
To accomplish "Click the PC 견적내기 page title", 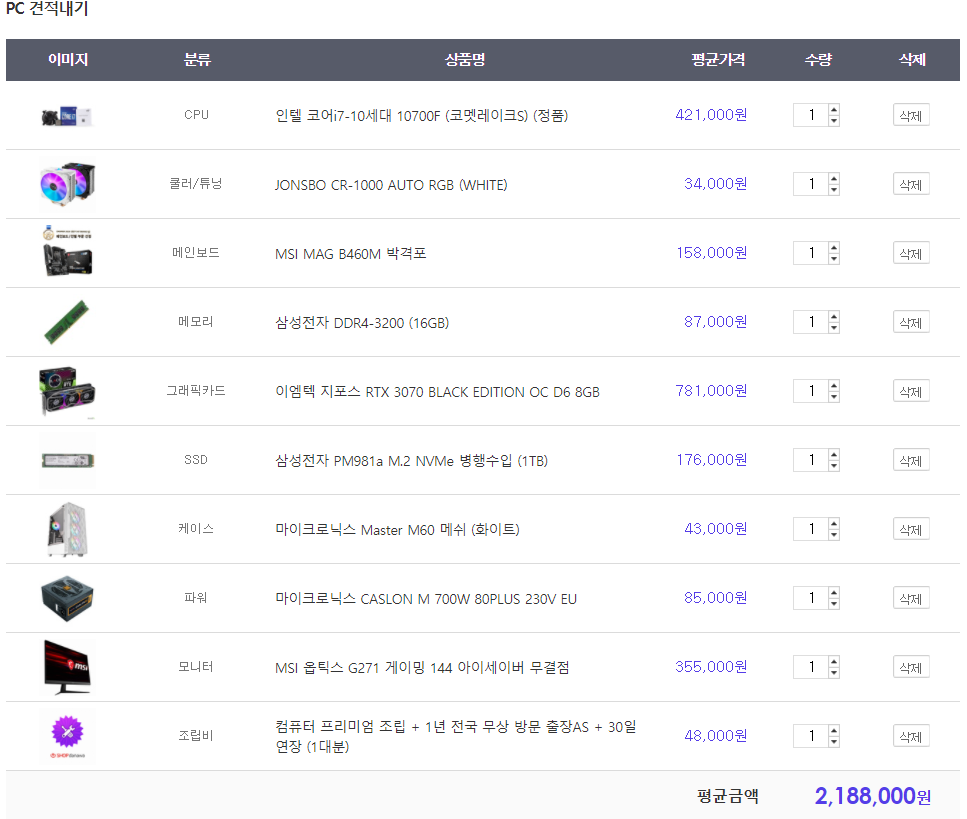I will tap(47, 9).
